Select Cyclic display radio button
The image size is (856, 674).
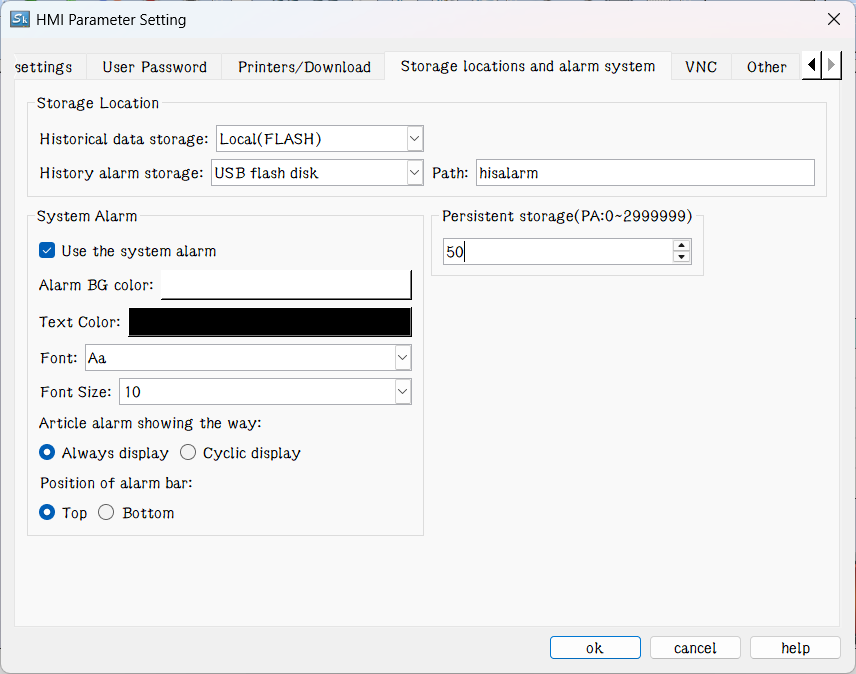pyautogui.click(x=188, y=453)
